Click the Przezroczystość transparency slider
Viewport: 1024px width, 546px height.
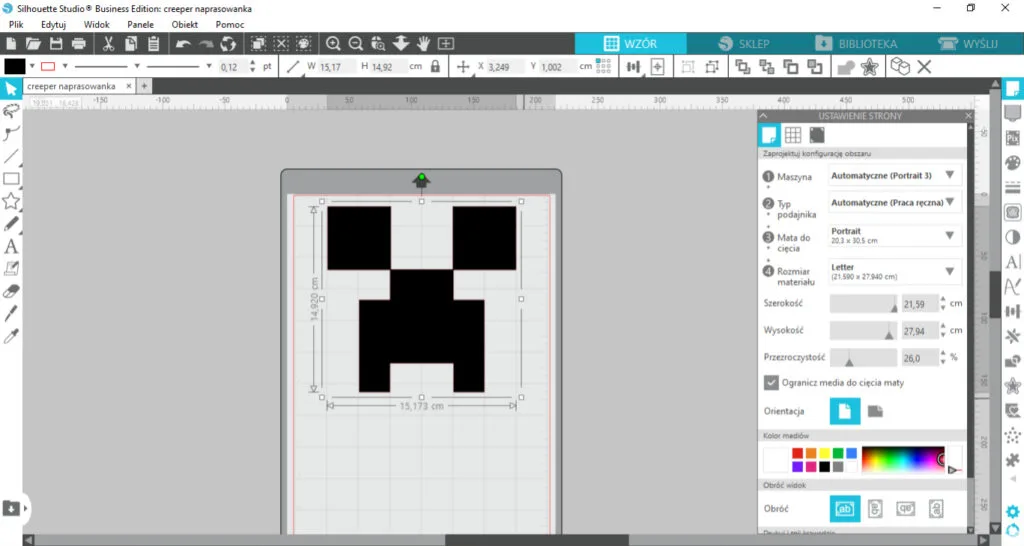click(x=863, y=358)
